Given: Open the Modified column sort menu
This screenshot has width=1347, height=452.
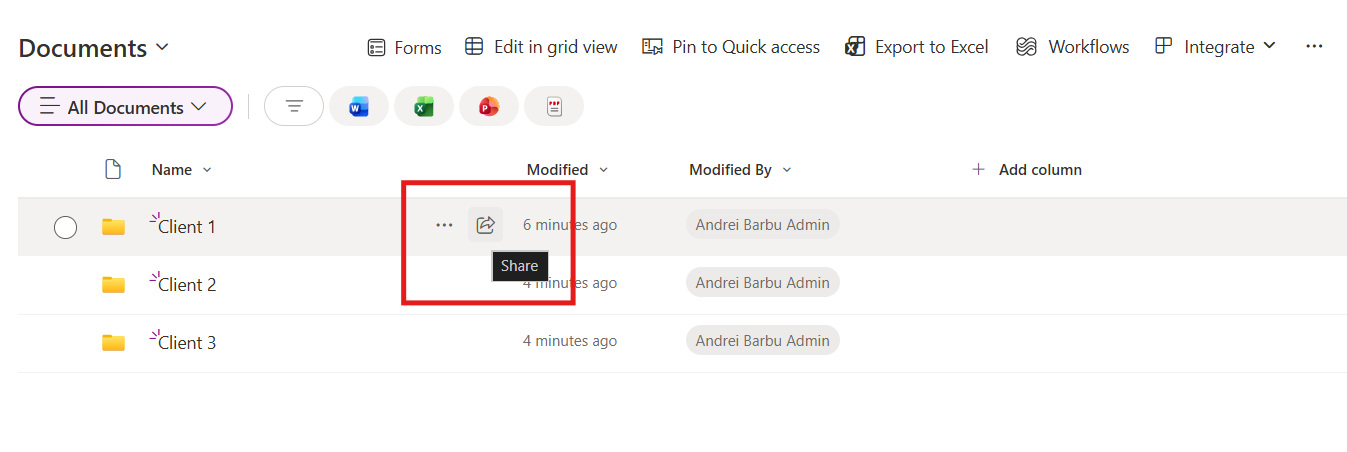Looking at the screenshot, I should coord(568,170).
